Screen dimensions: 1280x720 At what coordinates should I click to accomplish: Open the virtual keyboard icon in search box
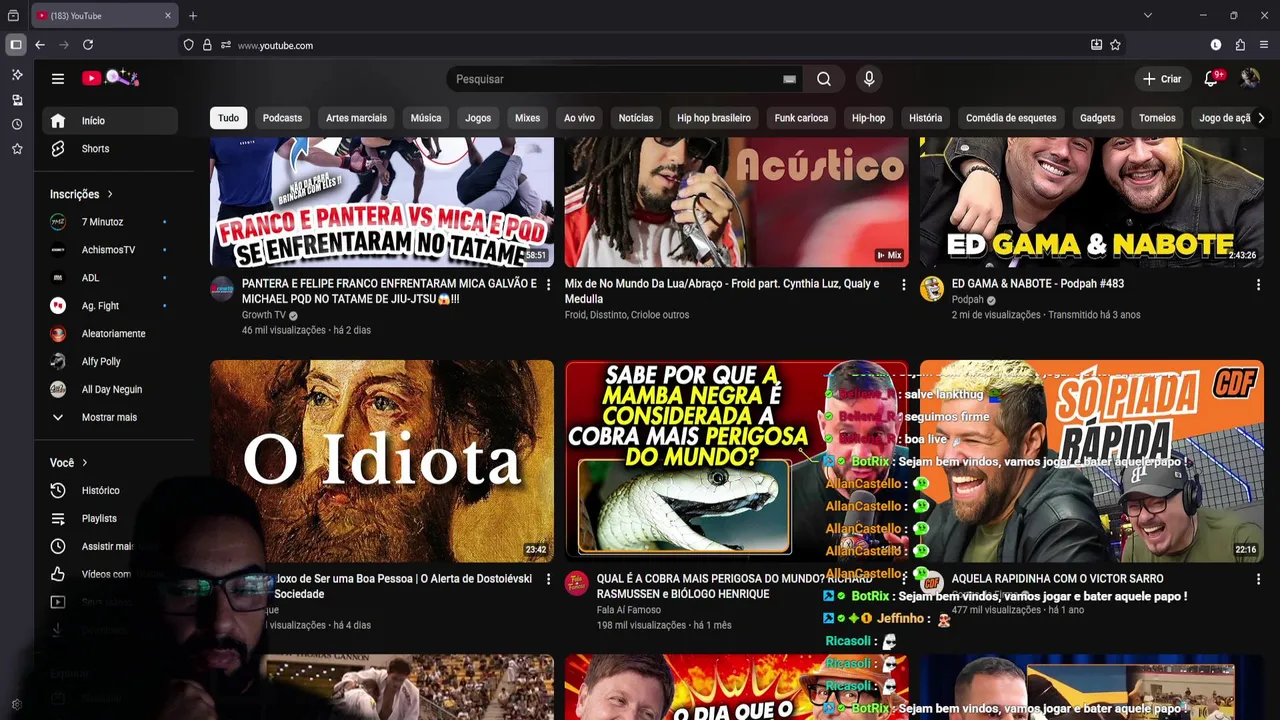pos(789,79)
